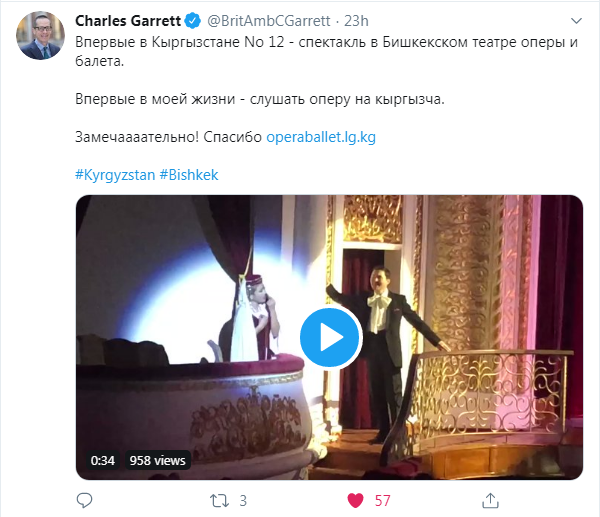Viewport: 600px width, 517px height.
Task: Click the Charles Garrett display name
Action: [128, 21]
